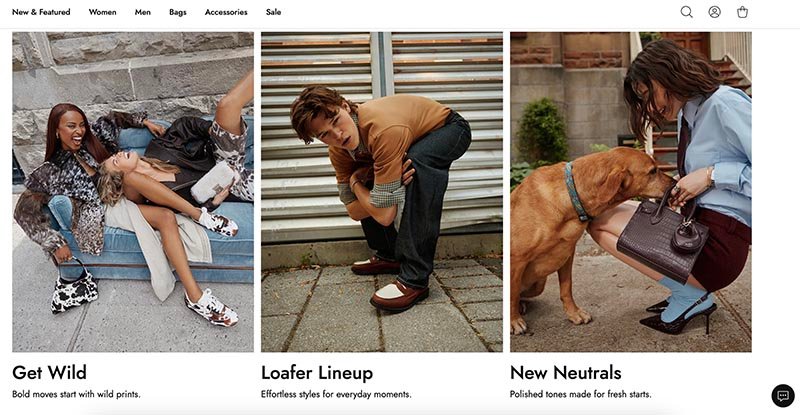Select the Men navigation item
The height and width of the screenshot is (415, 800).
143,12
